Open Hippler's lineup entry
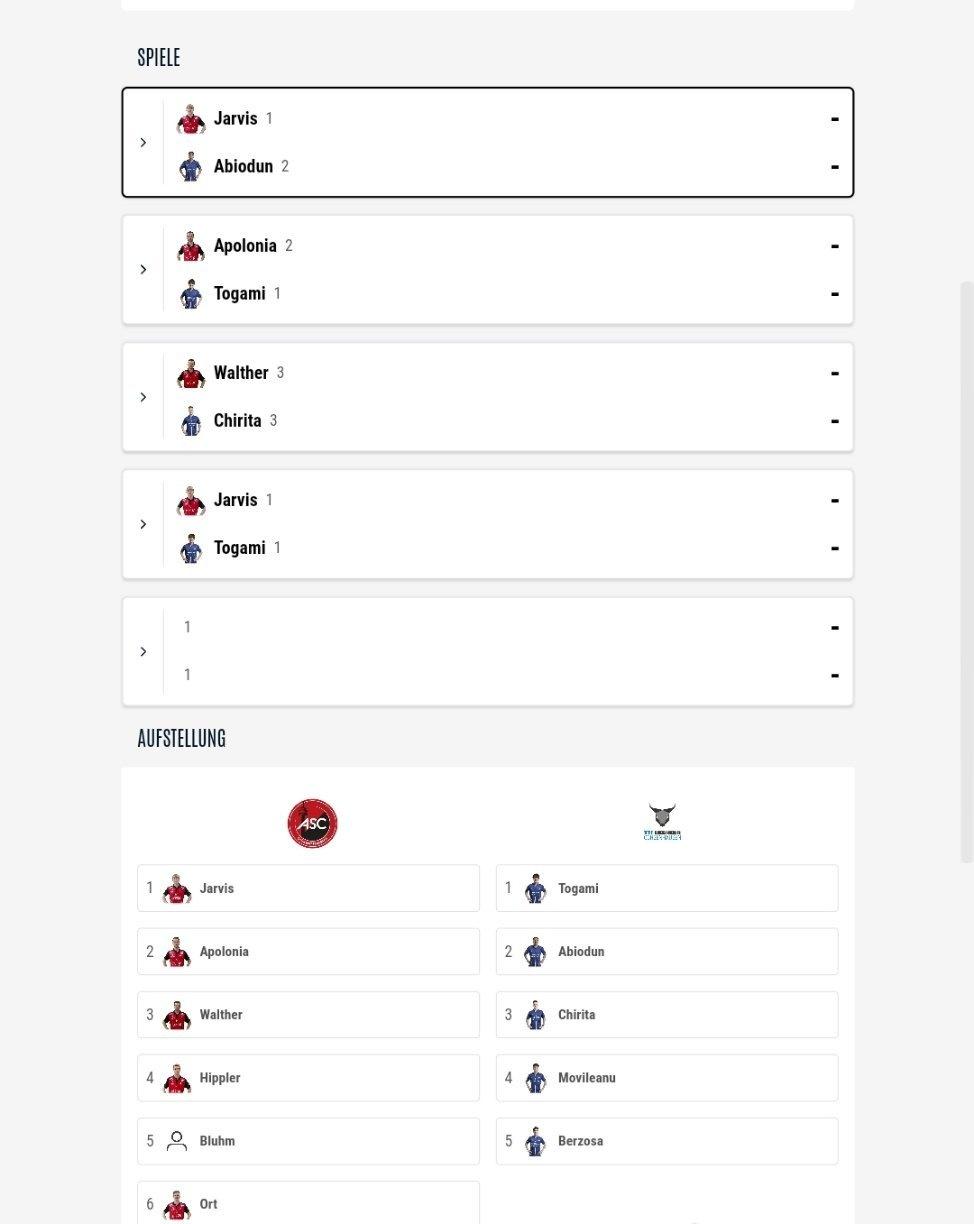 click(308, 1078)
